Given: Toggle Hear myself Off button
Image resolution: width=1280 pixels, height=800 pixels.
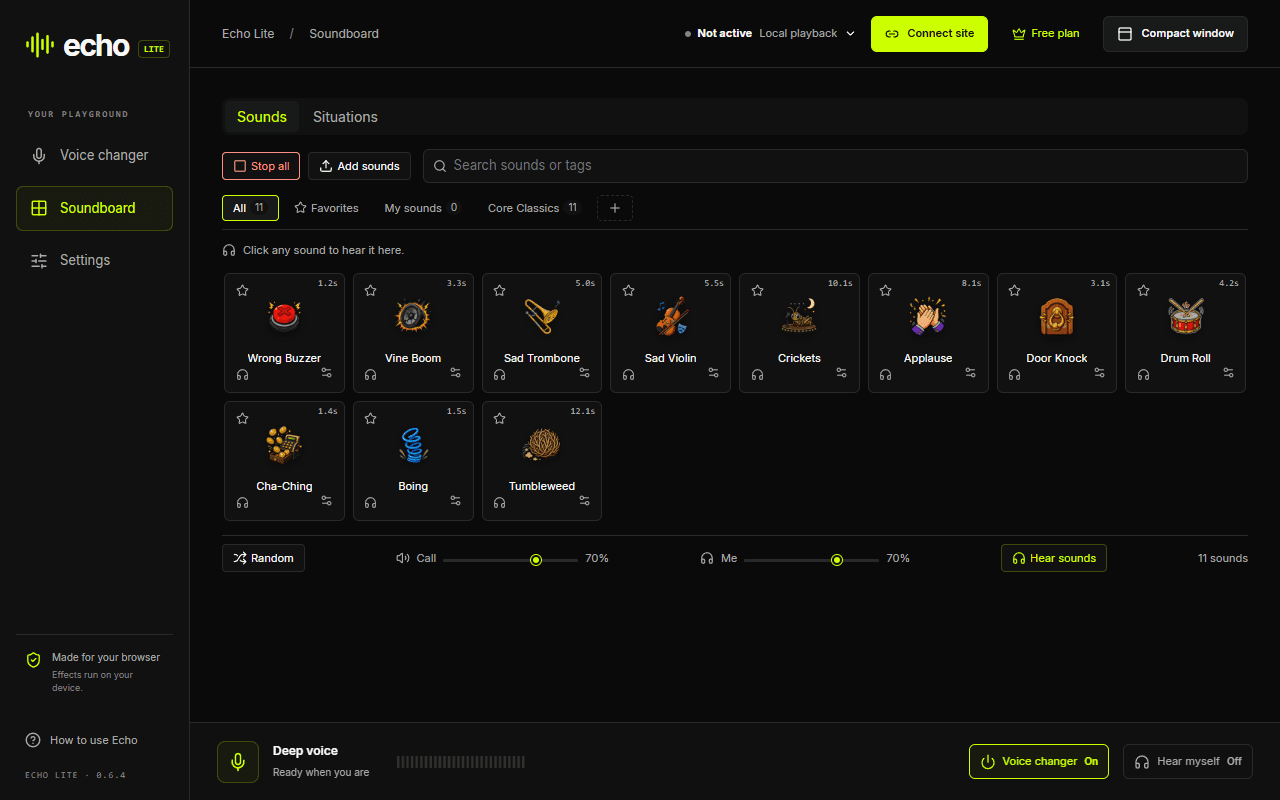Looking at the screenshot, I should point(1187,761).
